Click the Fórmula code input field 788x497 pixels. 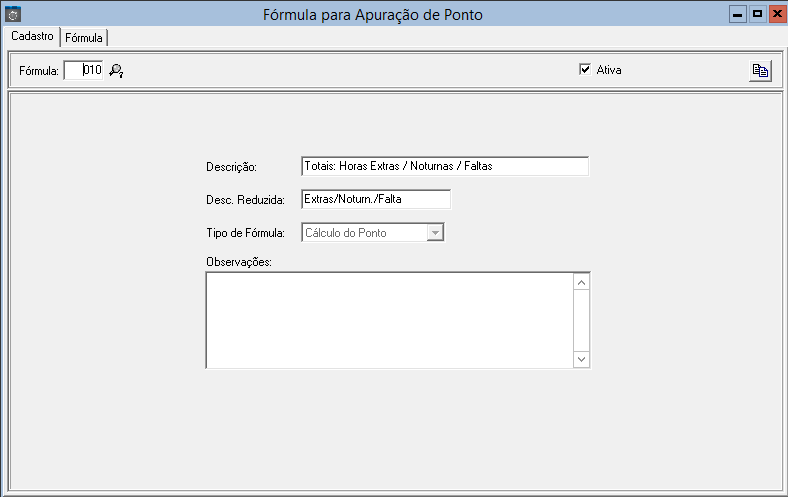[83, 71]
